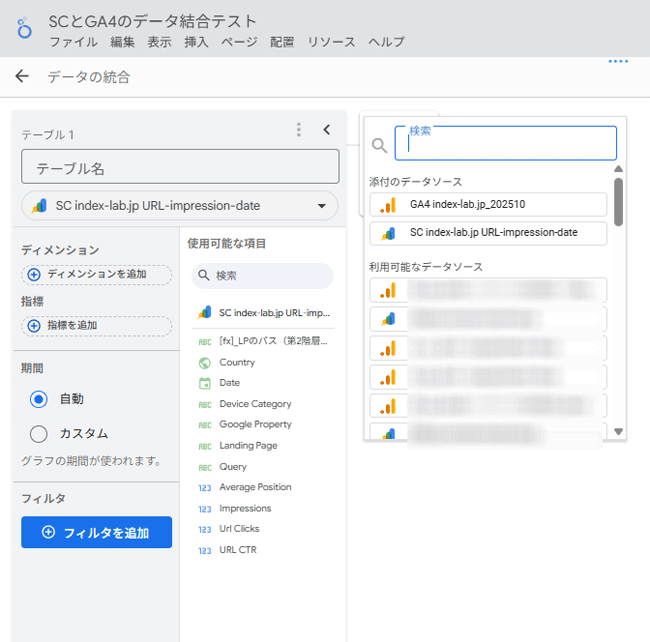Click the ABC type icon beside Google Property
The height and width of the screenshot is (642, 650).
205,425
